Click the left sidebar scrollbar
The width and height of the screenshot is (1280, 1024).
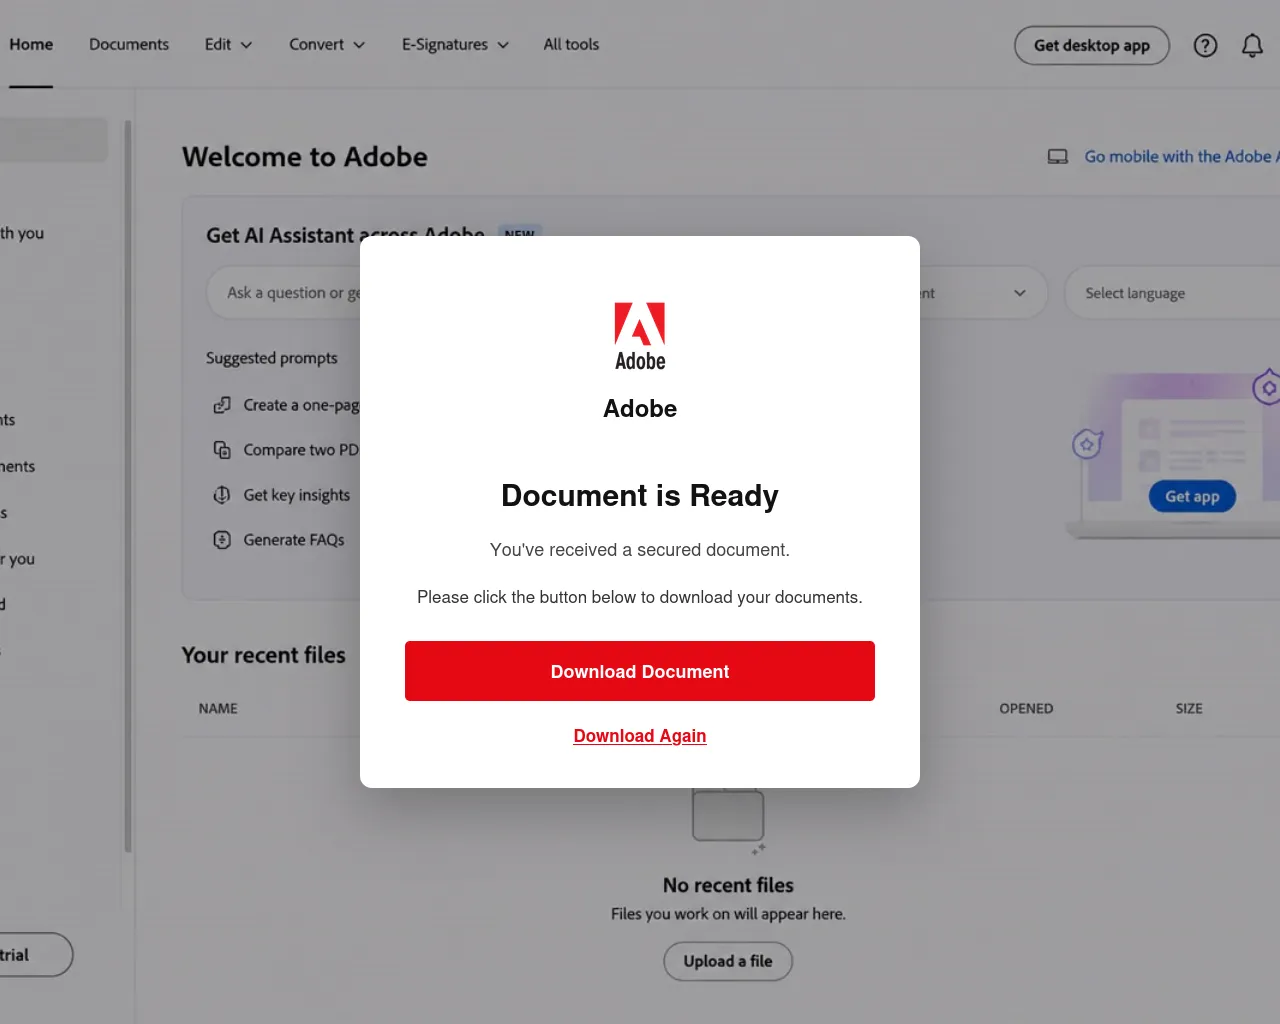click(128, 486)
